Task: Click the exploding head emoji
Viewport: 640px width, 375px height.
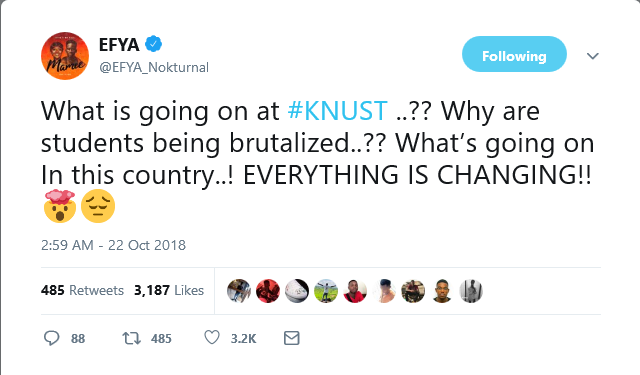Action: (x=60, y=206)
